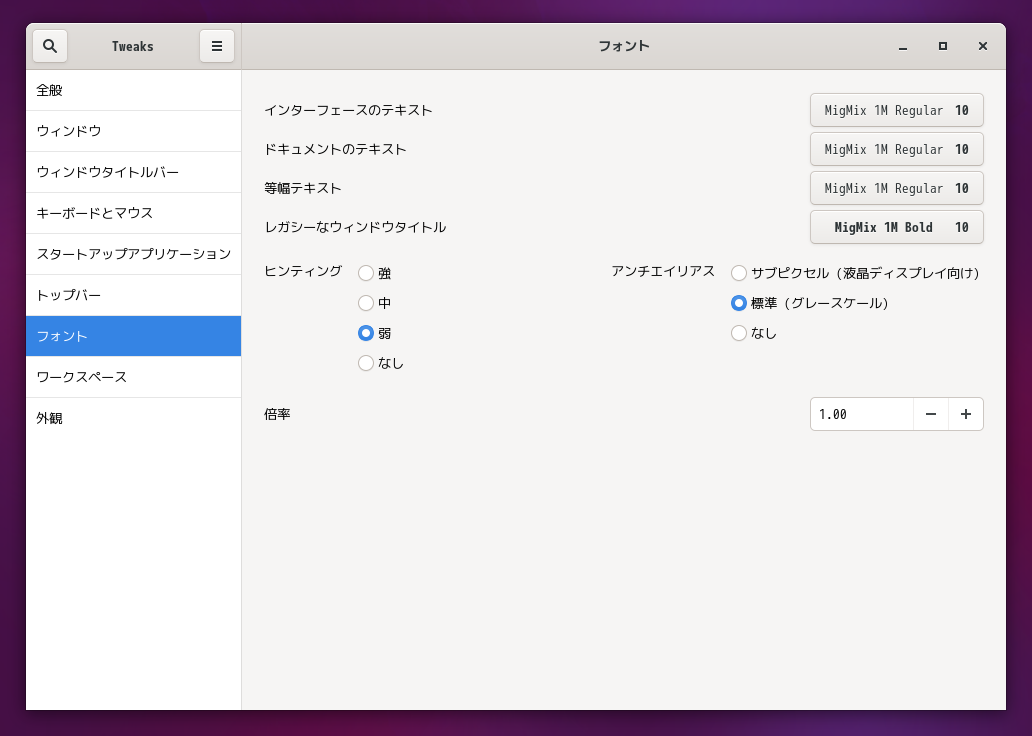Click the レガシーなウィンドウタイトル label
1032x736 pixels.
point(355,227)
